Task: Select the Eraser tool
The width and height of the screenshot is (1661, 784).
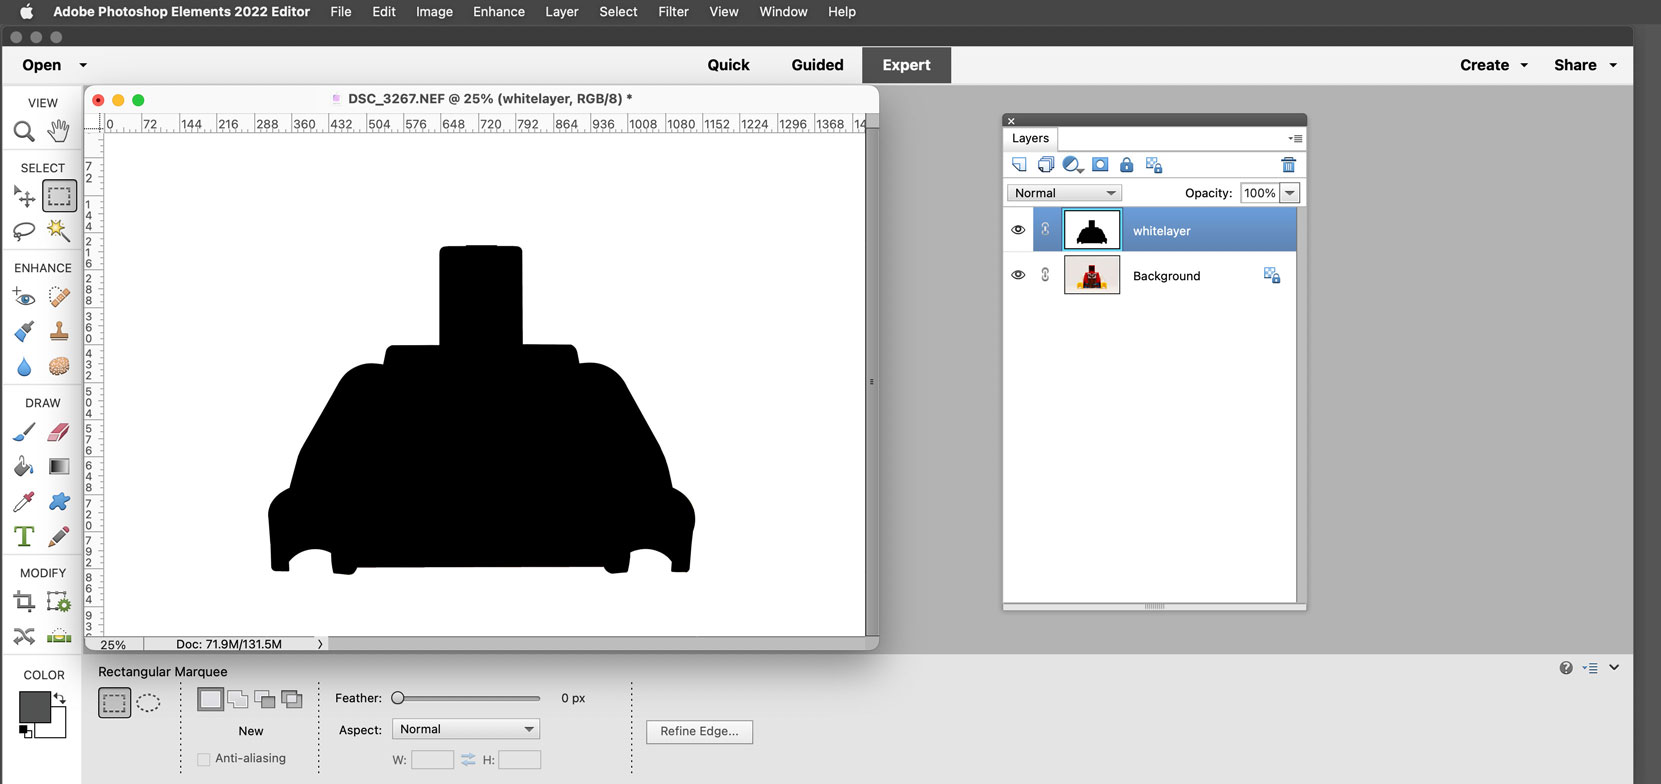Action: (59, 432)
